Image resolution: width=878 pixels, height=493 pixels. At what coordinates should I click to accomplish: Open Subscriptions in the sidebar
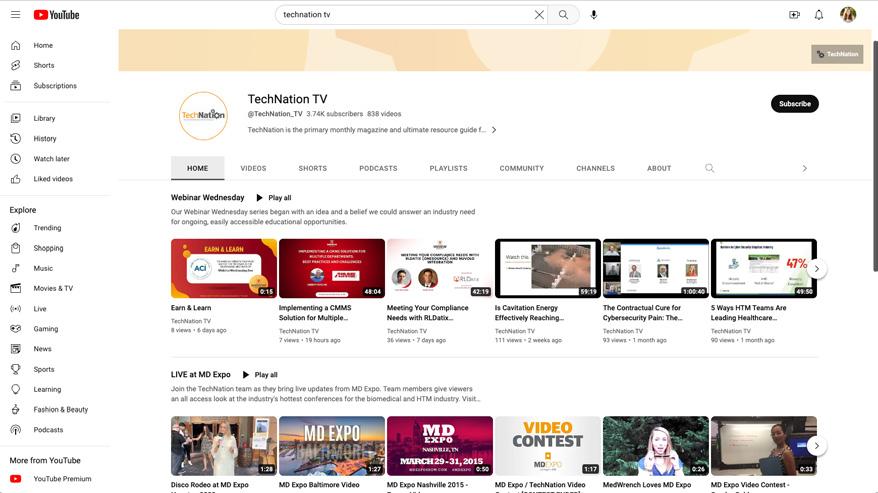(x=56, y=86)
